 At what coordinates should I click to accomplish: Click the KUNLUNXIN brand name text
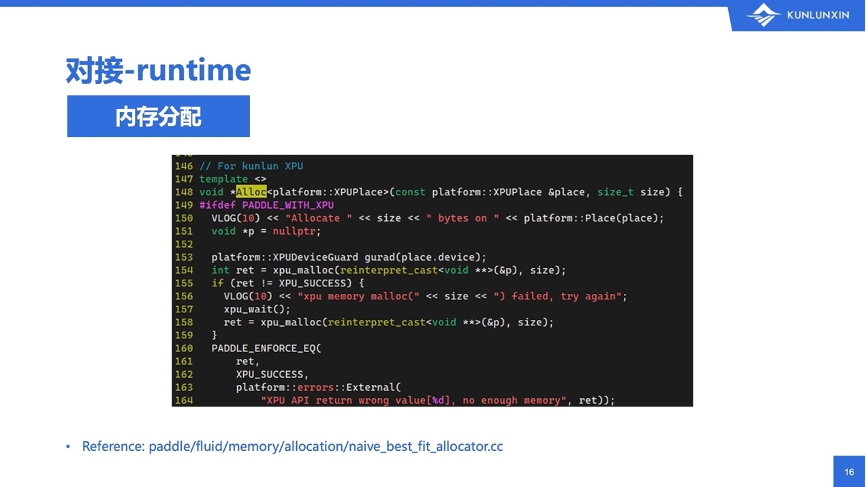(x=818, y=15)
